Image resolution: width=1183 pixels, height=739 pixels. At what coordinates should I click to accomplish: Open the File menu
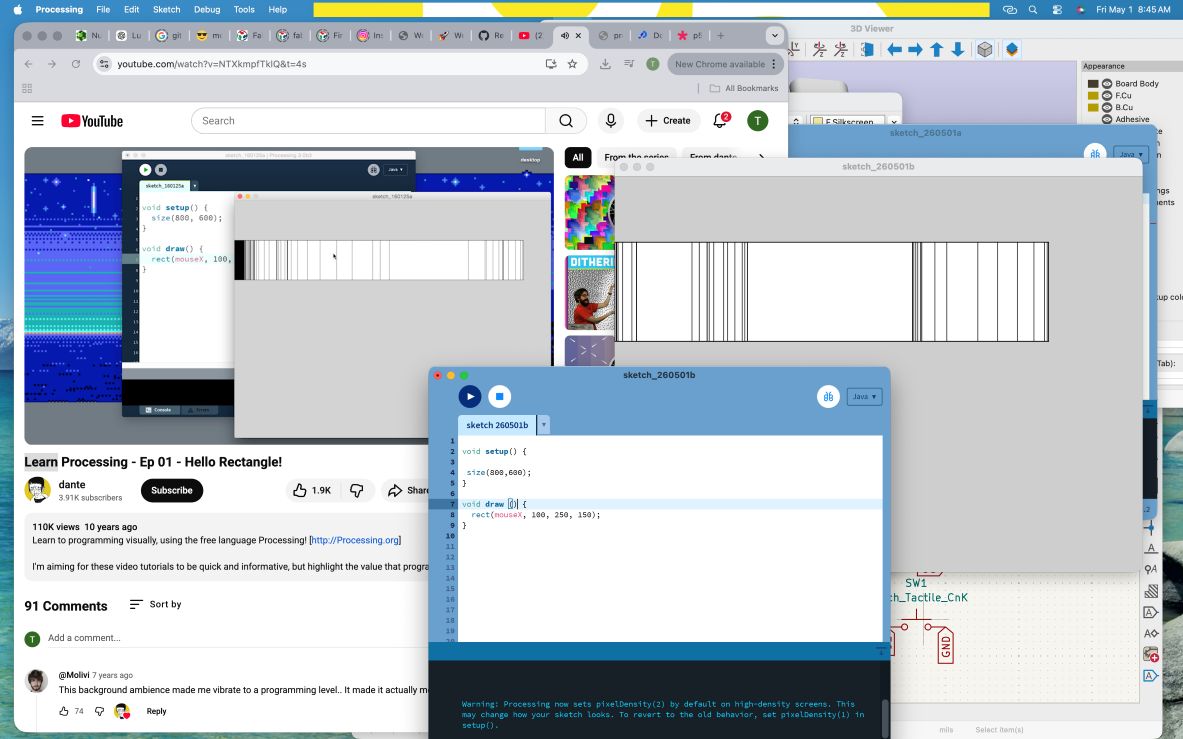pos(103,10)
